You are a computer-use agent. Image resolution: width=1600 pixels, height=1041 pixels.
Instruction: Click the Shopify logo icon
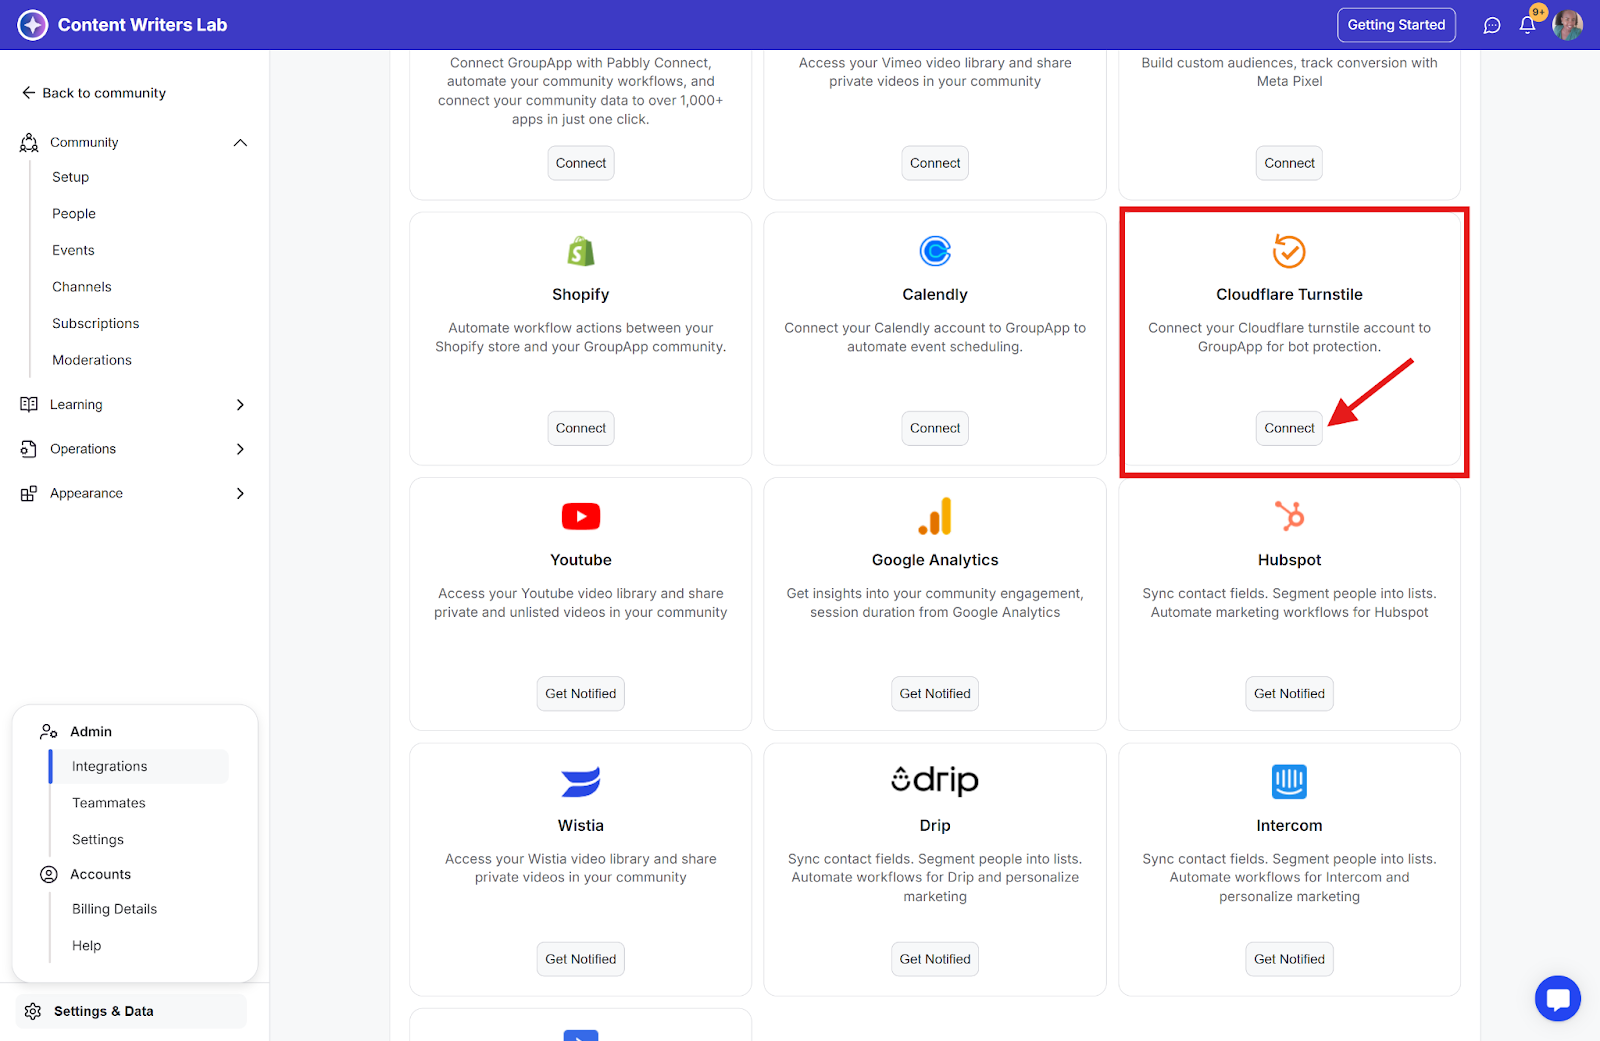tap(581, 251)
